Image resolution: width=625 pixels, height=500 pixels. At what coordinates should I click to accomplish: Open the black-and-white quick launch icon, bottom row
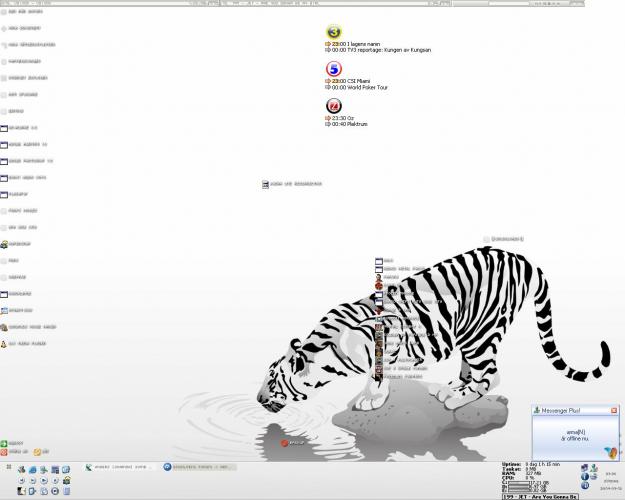22,491
